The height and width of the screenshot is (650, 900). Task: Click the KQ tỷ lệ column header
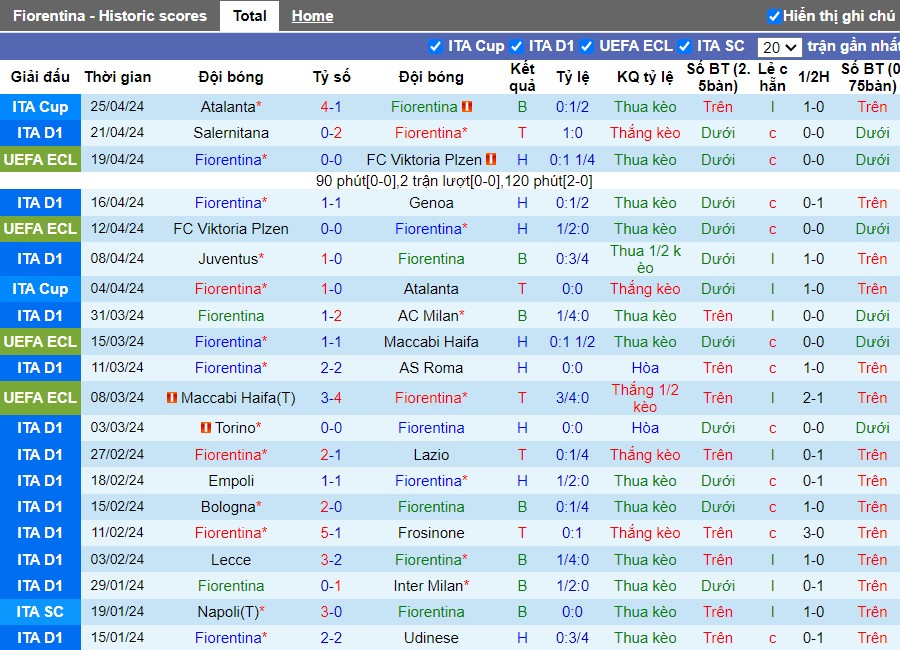(645, 77)
